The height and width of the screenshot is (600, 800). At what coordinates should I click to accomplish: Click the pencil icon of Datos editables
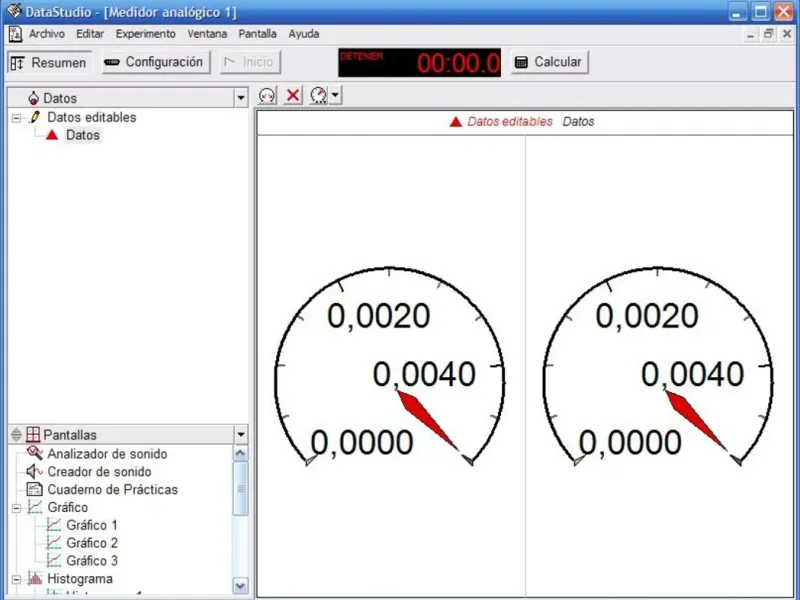coord(35,117)
